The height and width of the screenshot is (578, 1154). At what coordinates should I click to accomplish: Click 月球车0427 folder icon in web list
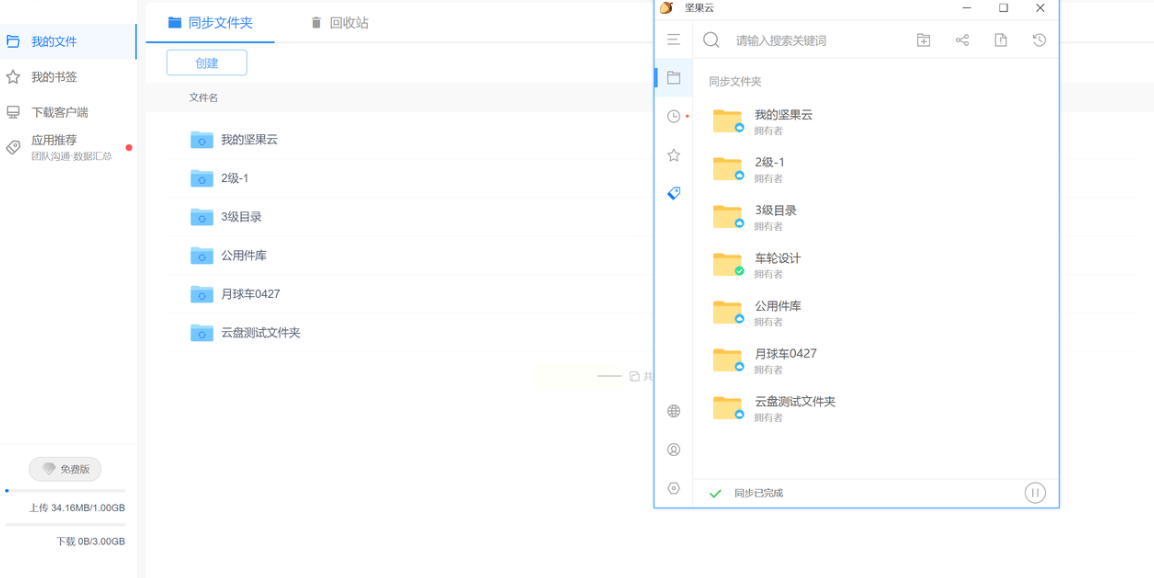(202, 294)
